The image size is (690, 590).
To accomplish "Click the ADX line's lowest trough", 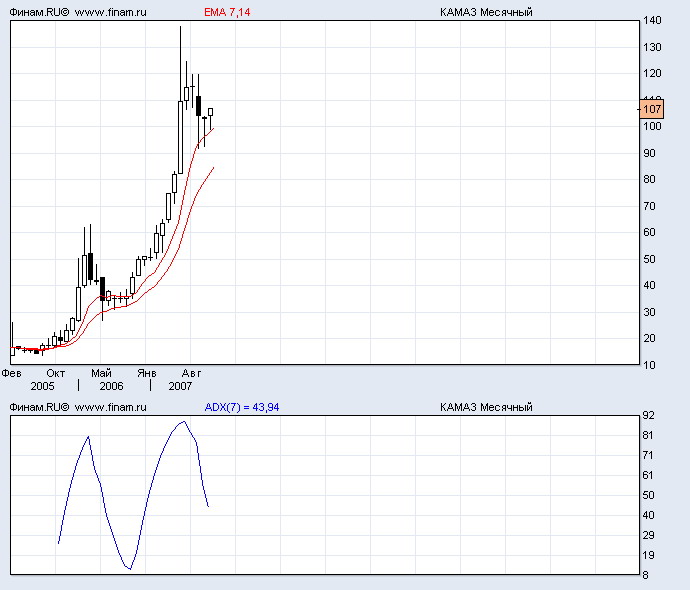I will coord(130,568).
